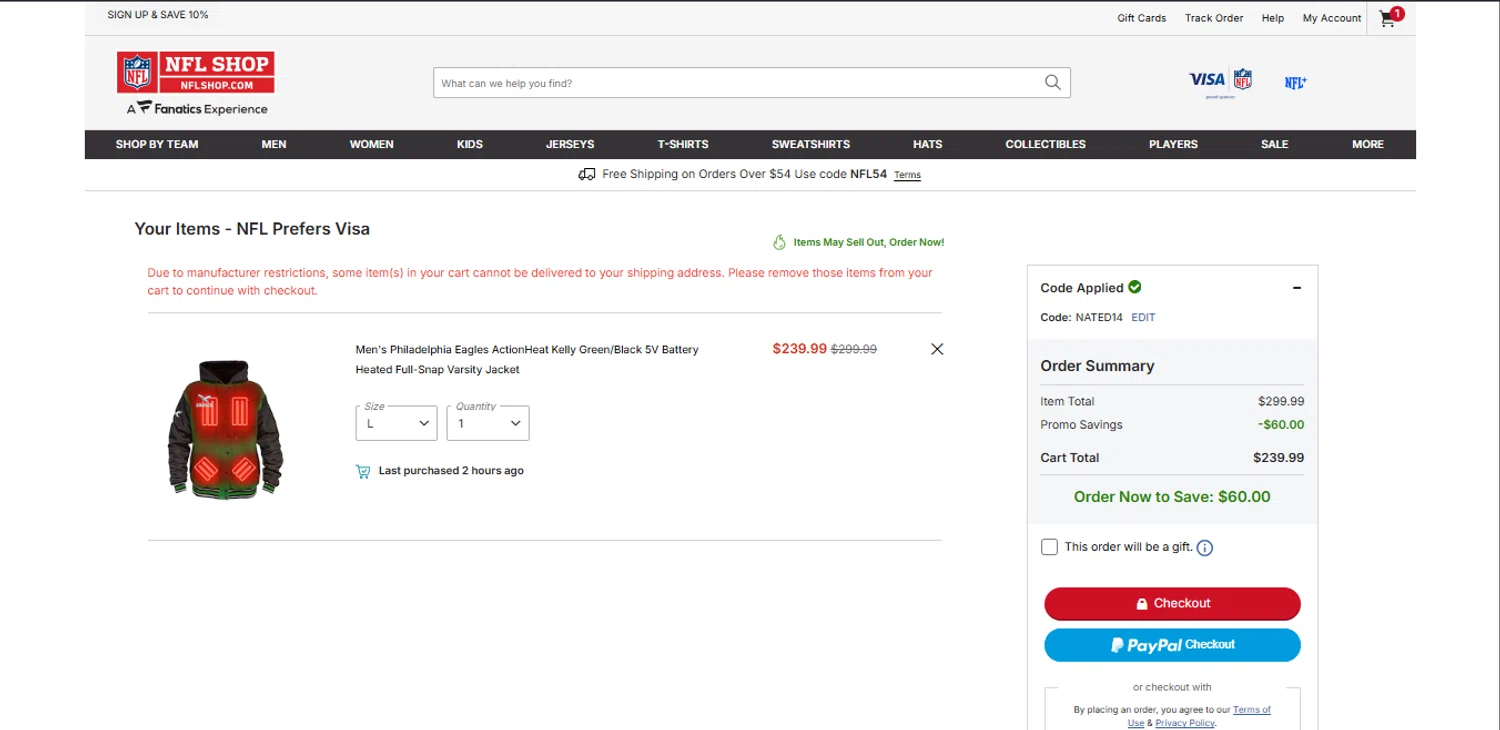
Task: Open the Kids menu
Action: pyautogui.click(x=470, y=144)
